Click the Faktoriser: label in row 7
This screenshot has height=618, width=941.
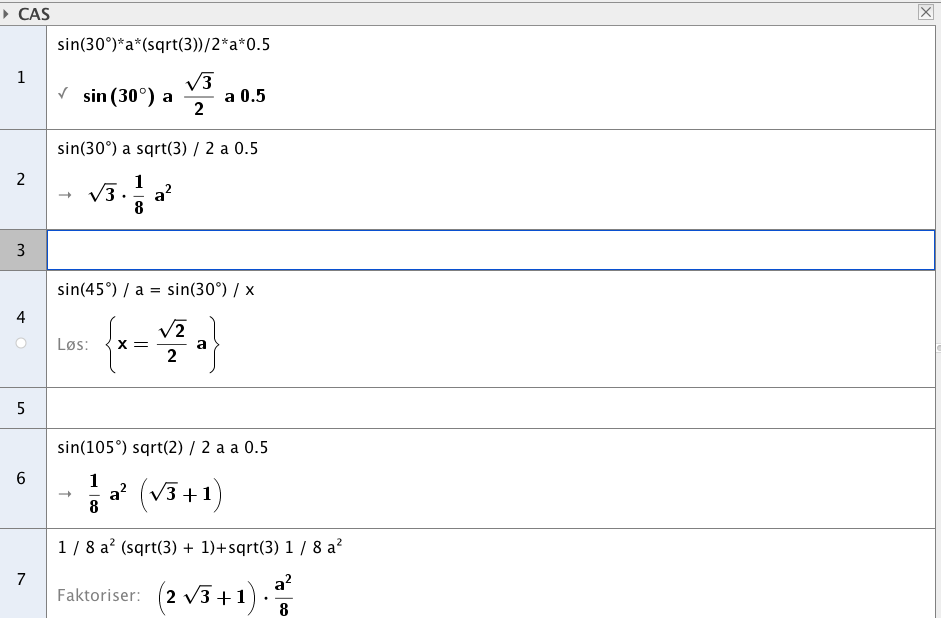point(98,595)
